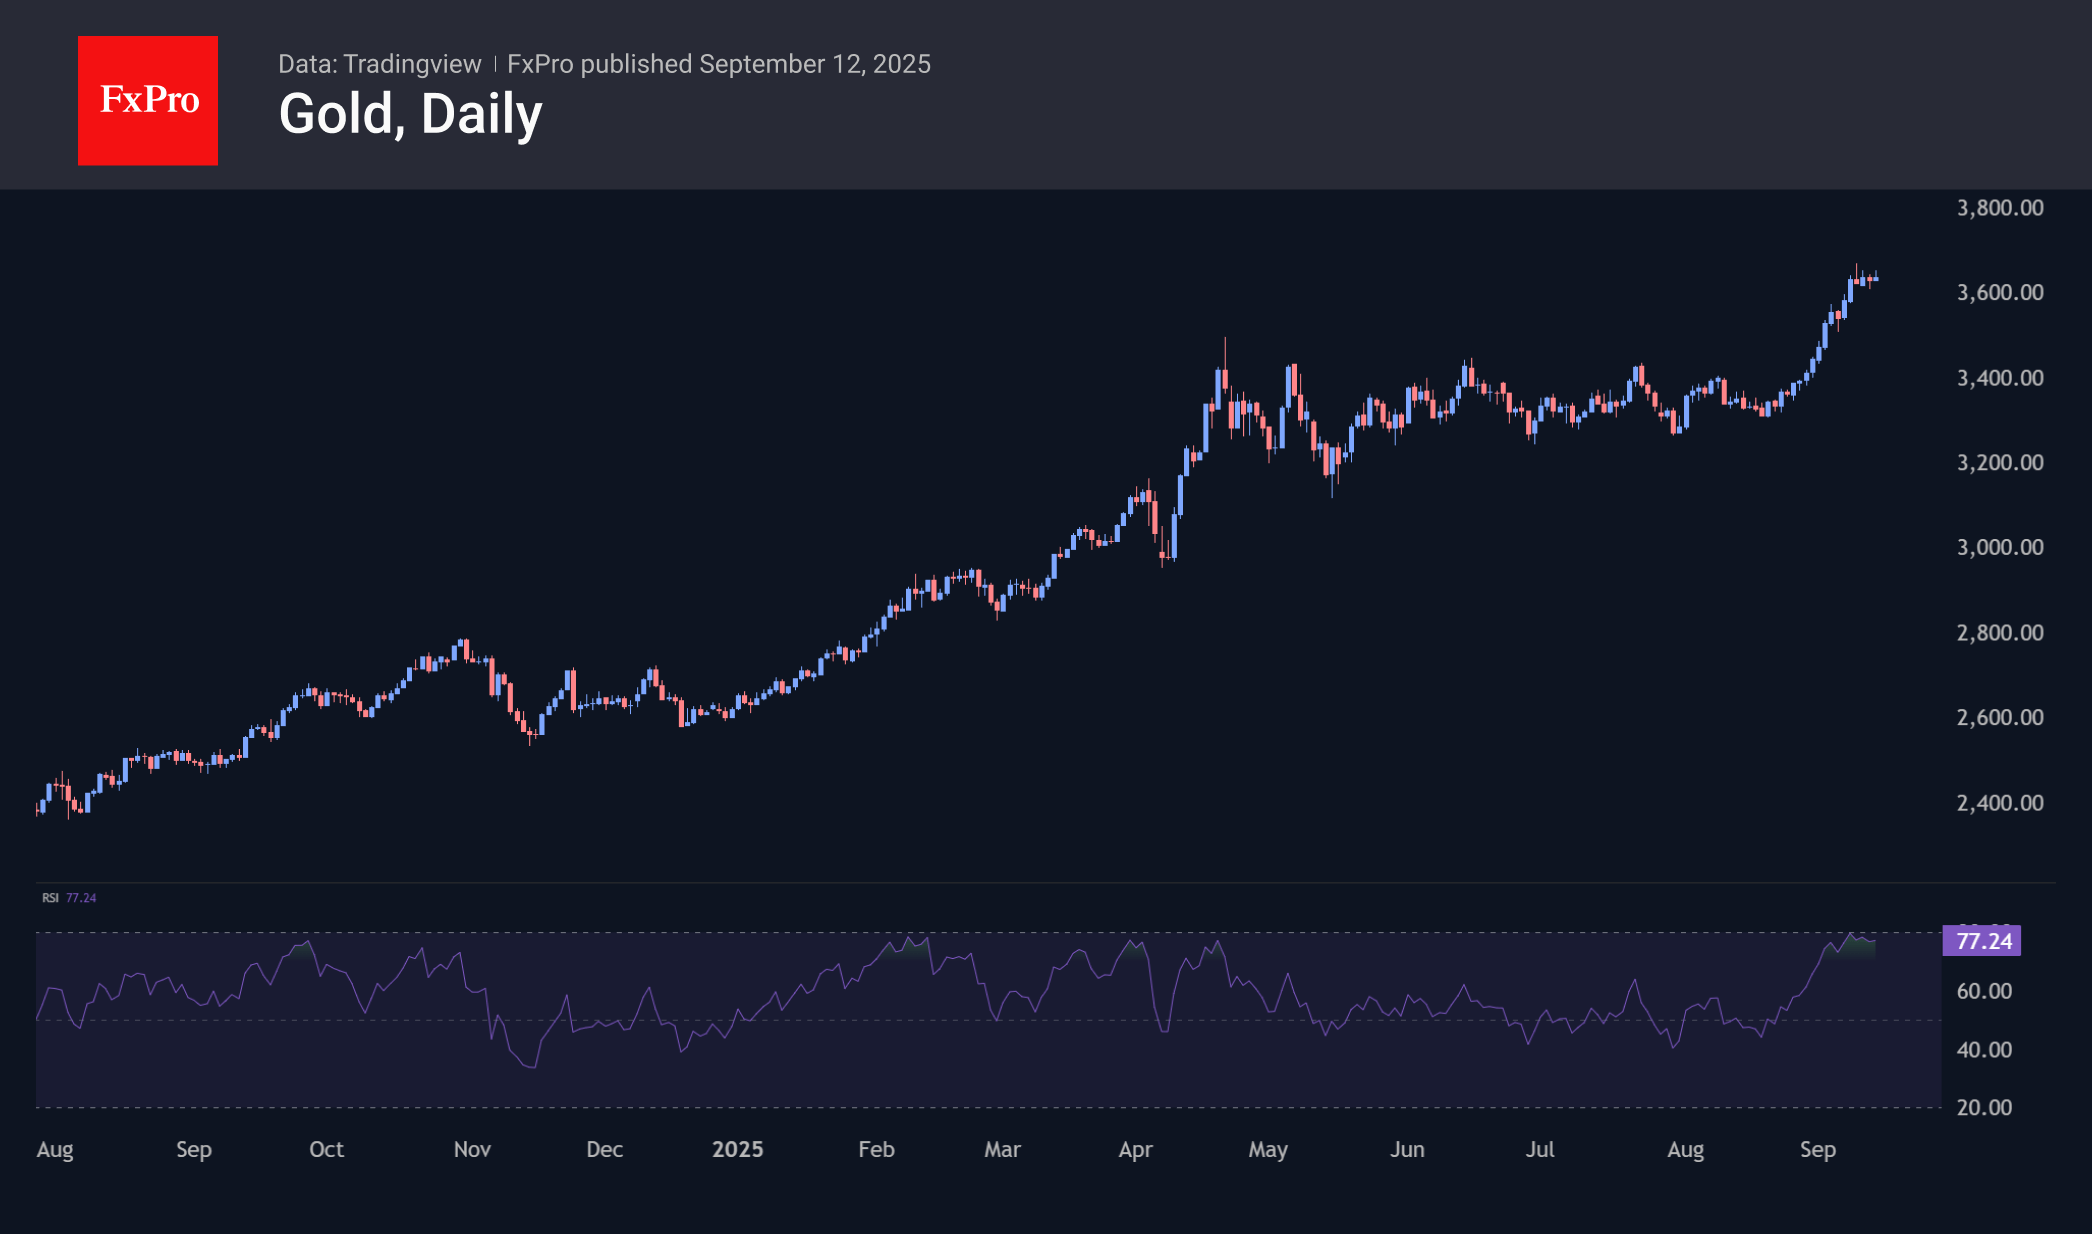Open the RSI settings from its label

[49, 898]
